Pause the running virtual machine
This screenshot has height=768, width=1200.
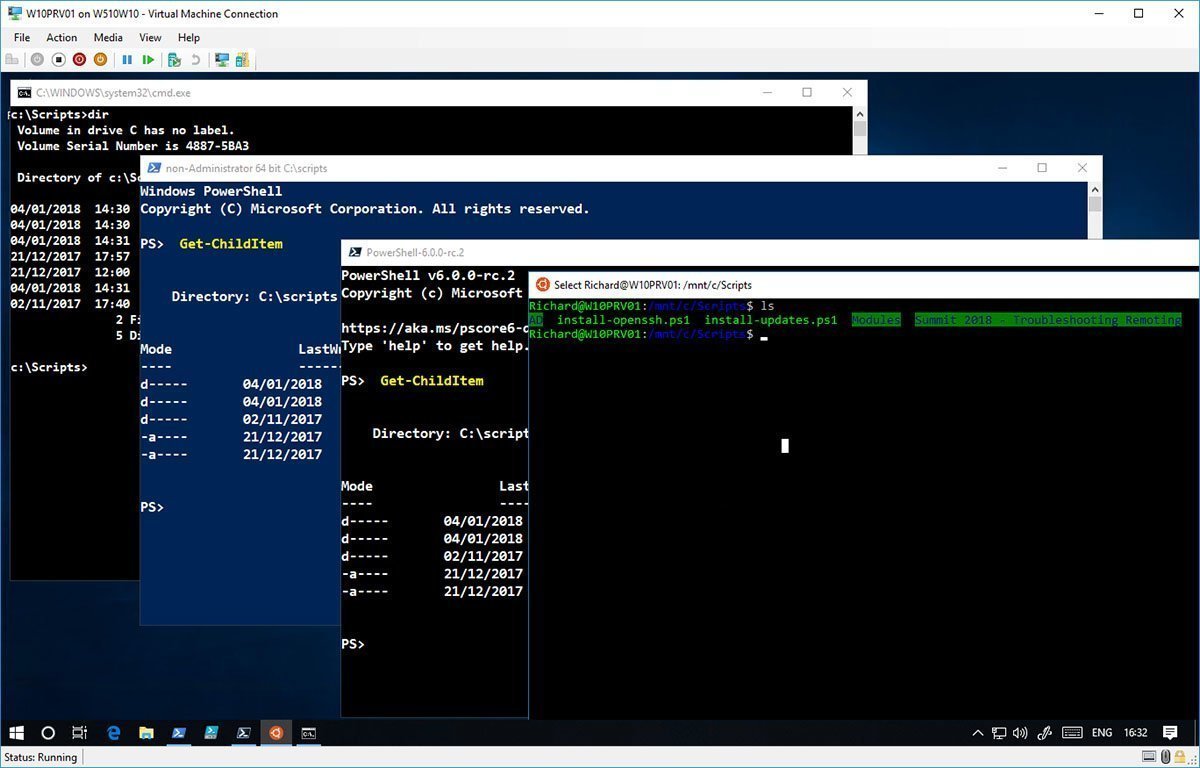(x=127, y=59)
